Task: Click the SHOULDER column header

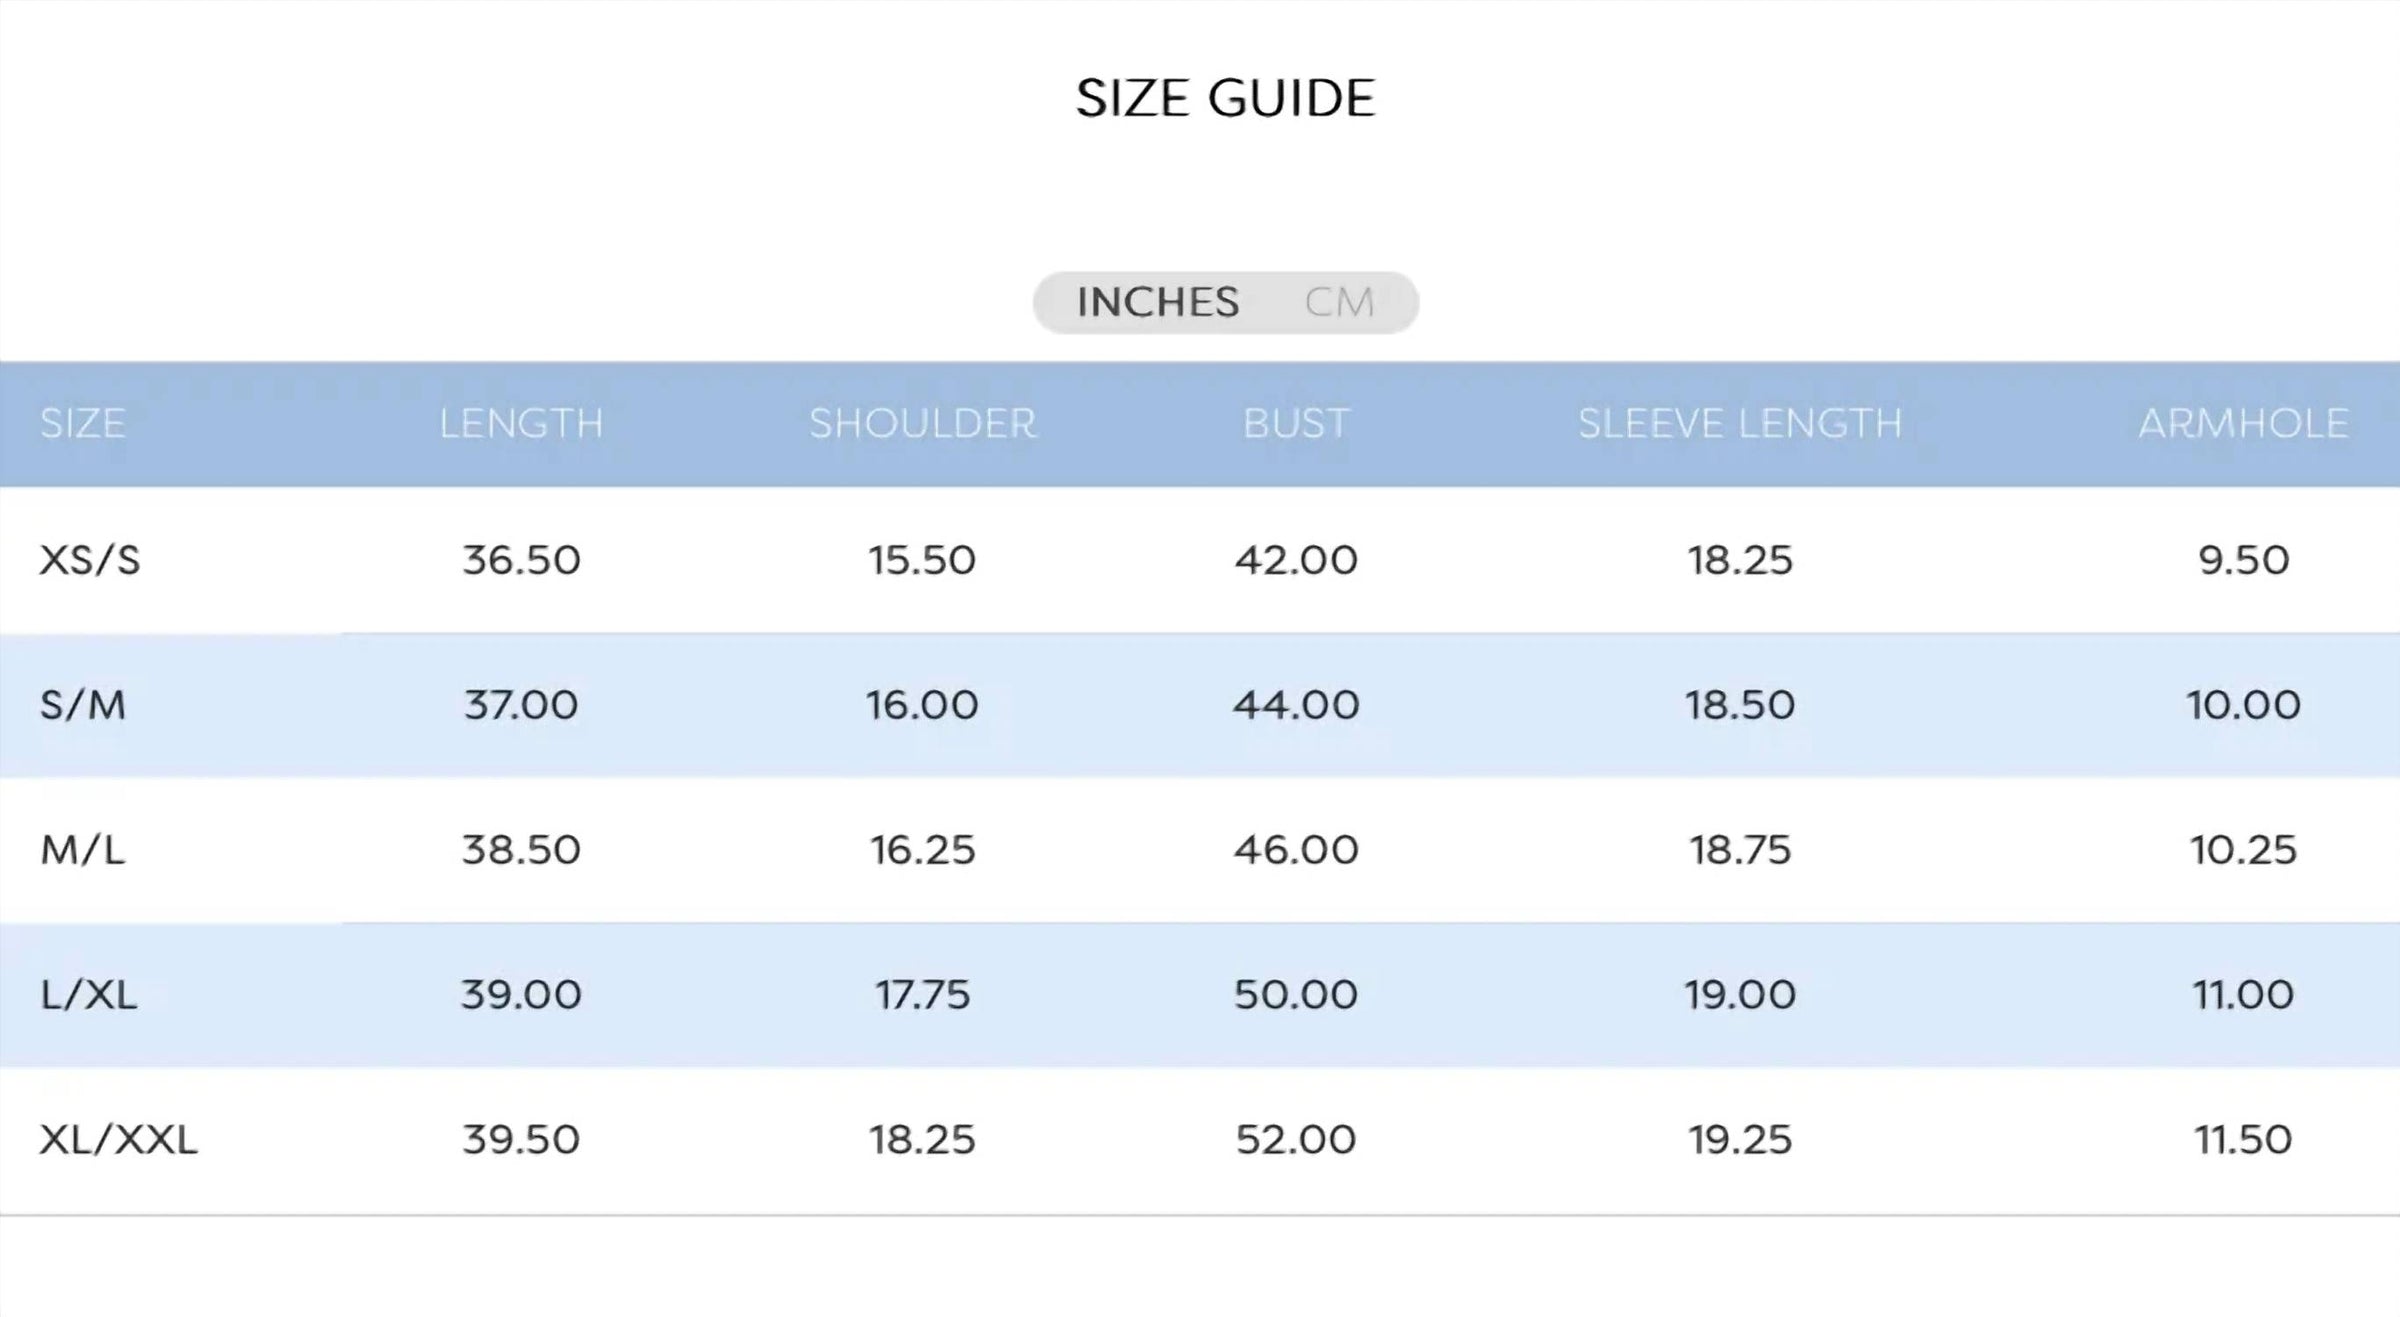Action: [x=922, y=424]
